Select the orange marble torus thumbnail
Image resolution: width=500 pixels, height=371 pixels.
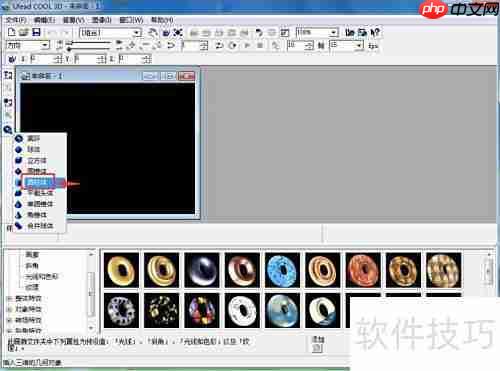pos(363,270)
